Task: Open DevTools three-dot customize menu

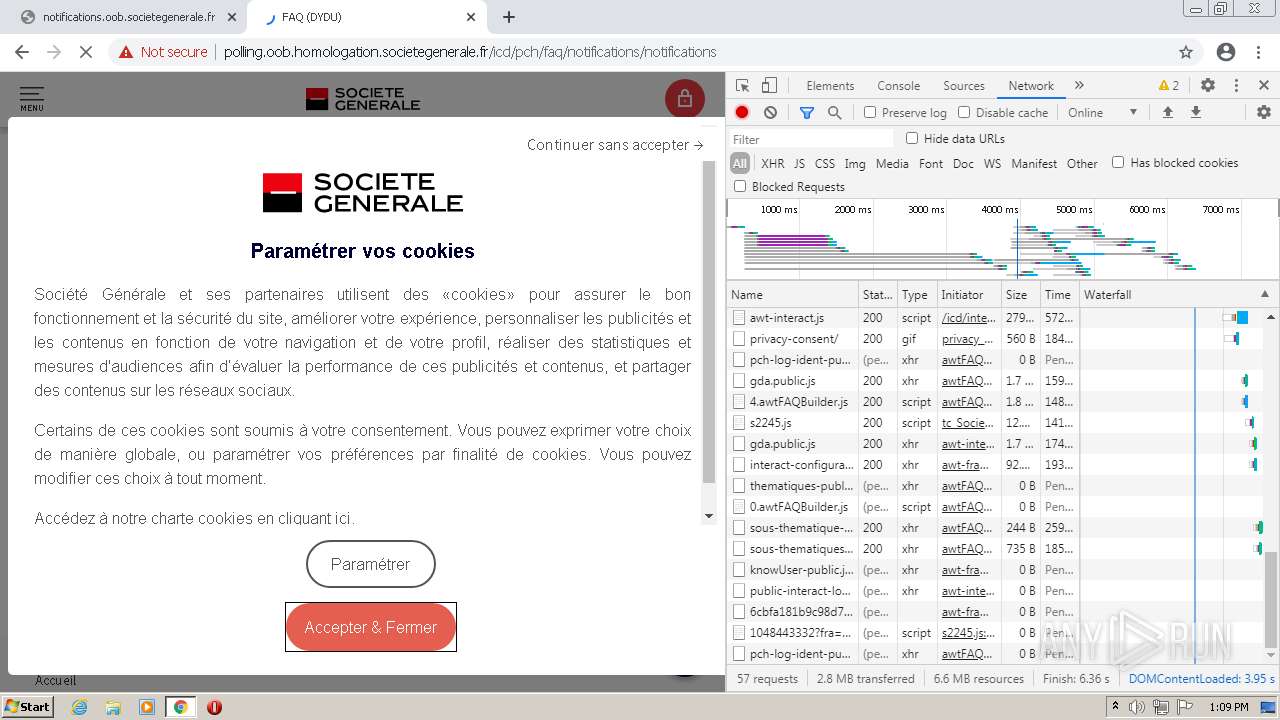Action: point(1236,86)
